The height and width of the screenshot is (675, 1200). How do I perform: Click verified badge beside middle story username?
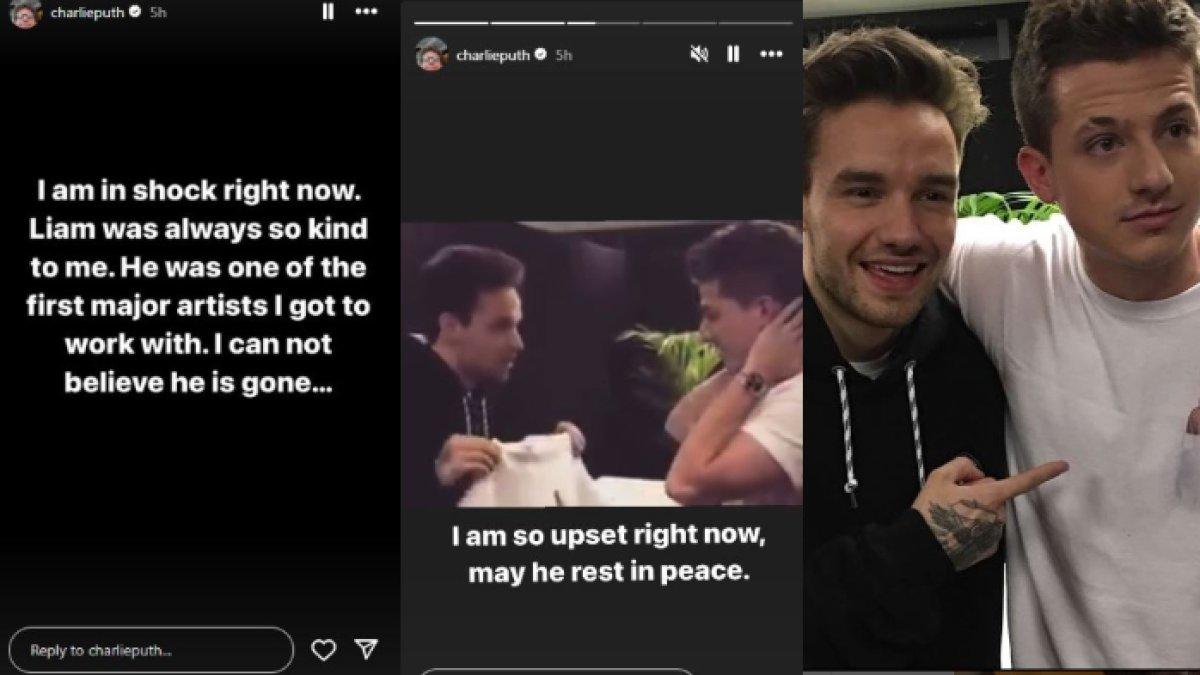point(541,55)
